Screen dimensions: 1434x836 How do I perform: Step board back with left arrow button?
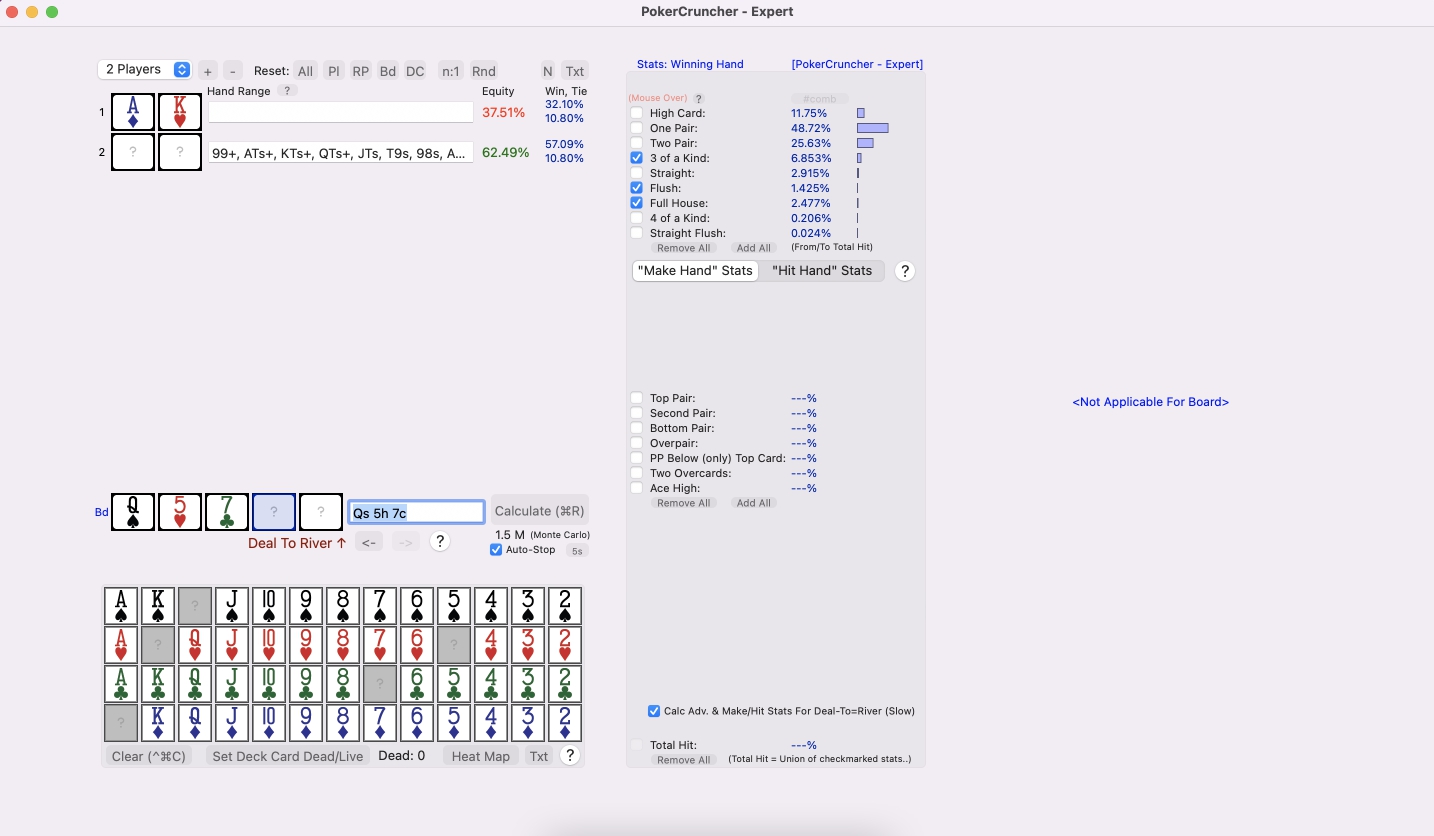click(369, 542)
